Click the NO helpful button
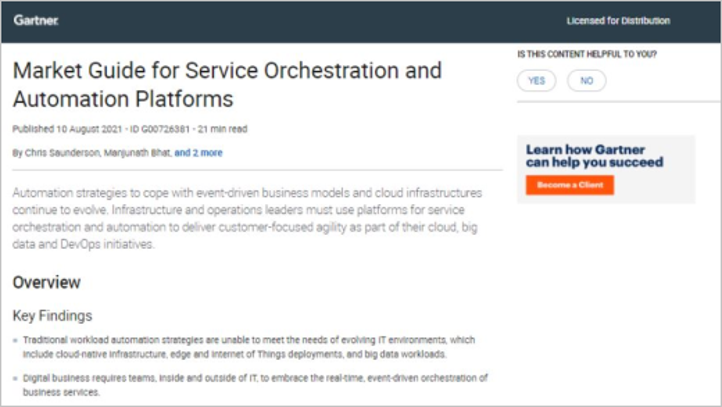Viewport: 722px width, 407px height. (x=586, y=81)
